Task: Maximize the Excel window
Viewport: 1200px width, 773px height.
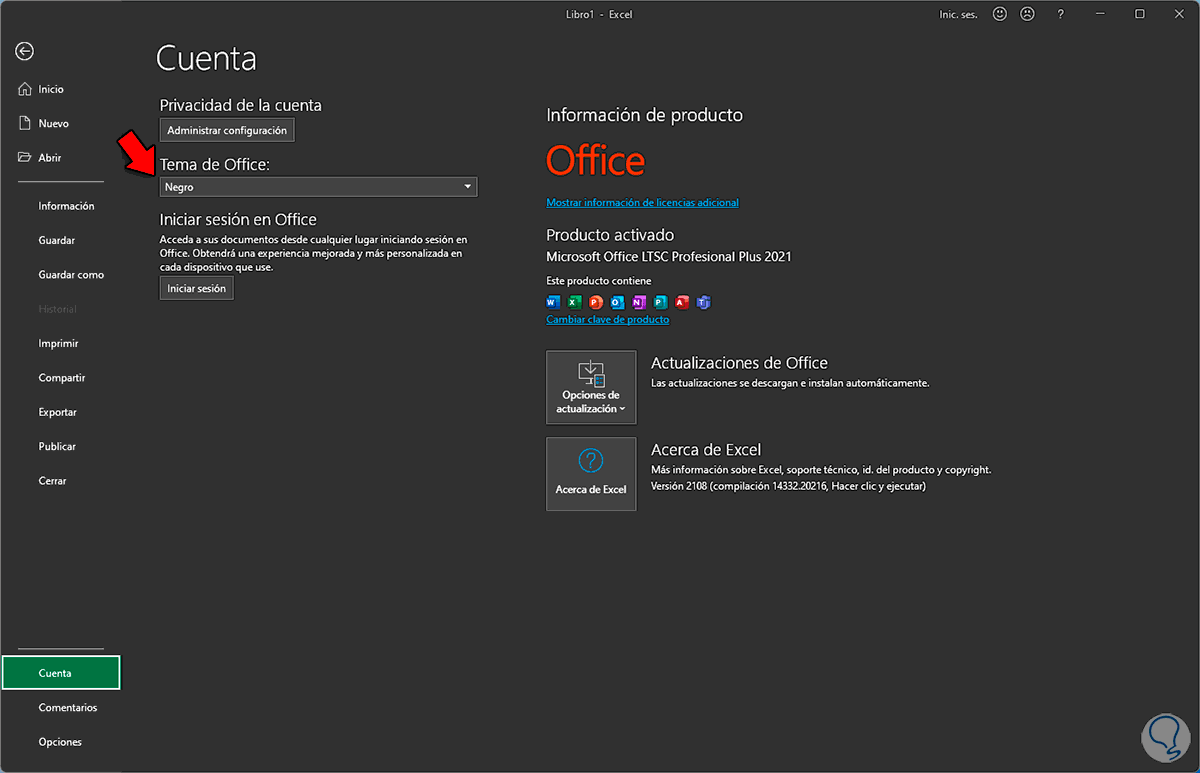Action: point(1140,14)
